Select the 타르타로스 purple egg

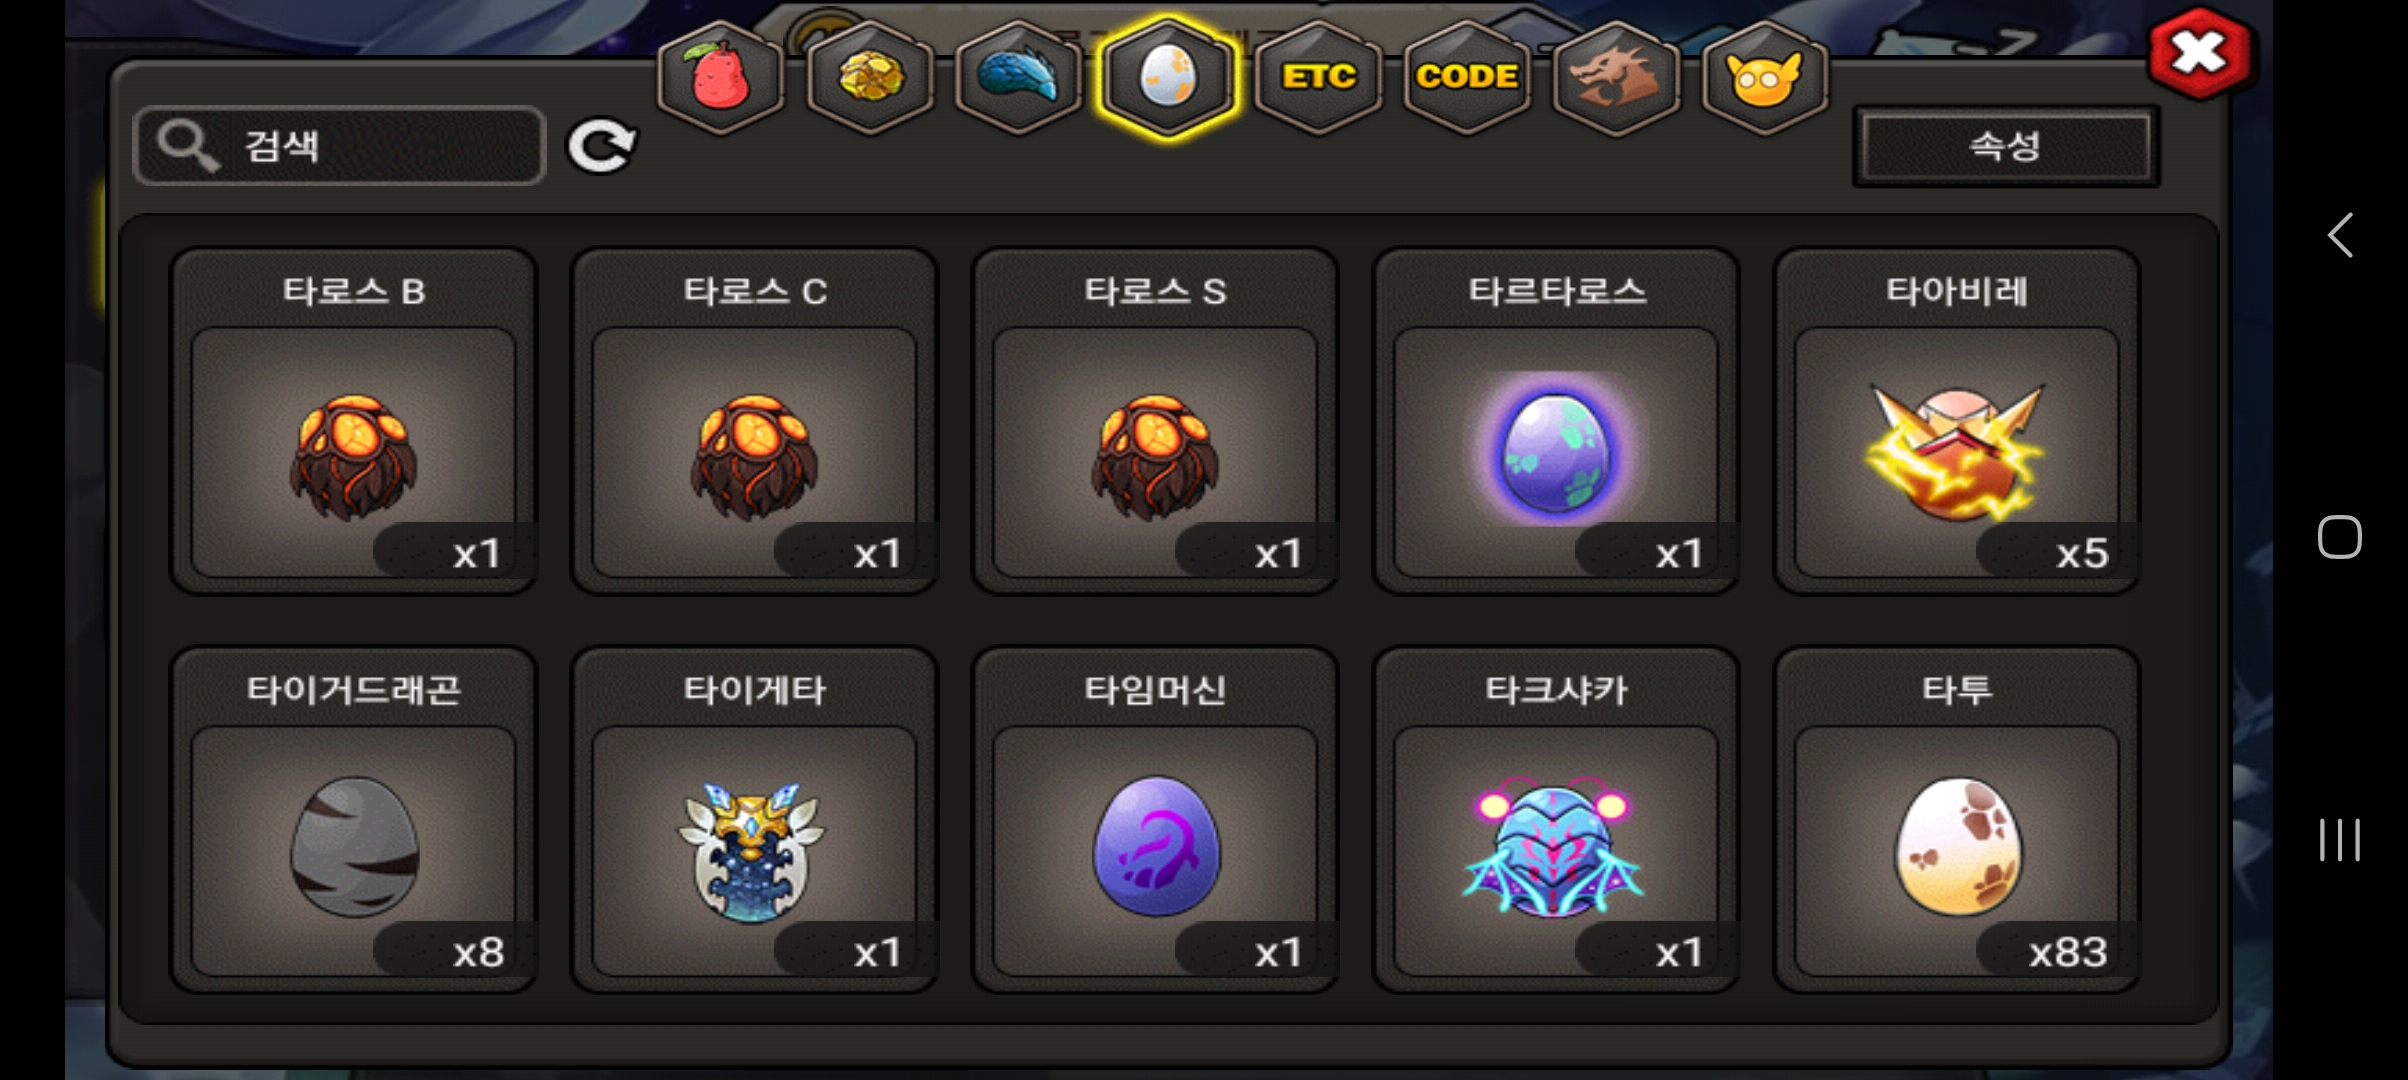(x=1556, y=420)
